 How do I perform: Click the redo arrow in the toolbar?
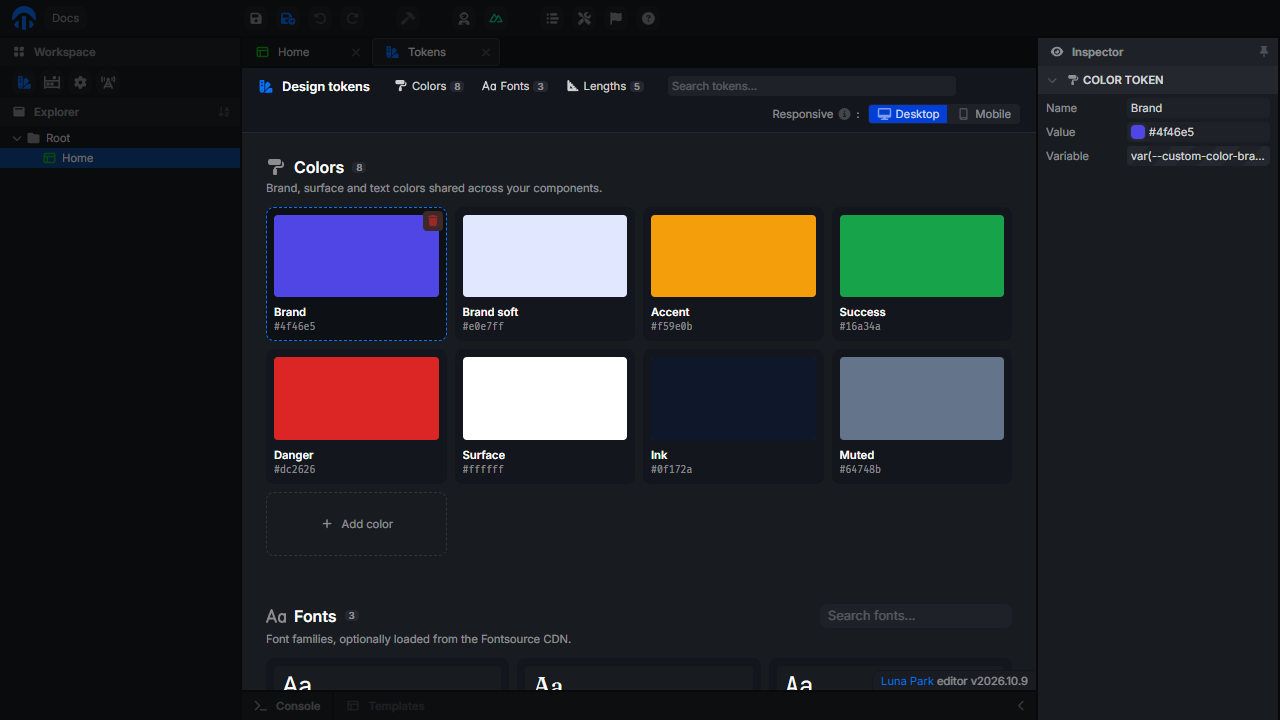click(x=352, y=18)
